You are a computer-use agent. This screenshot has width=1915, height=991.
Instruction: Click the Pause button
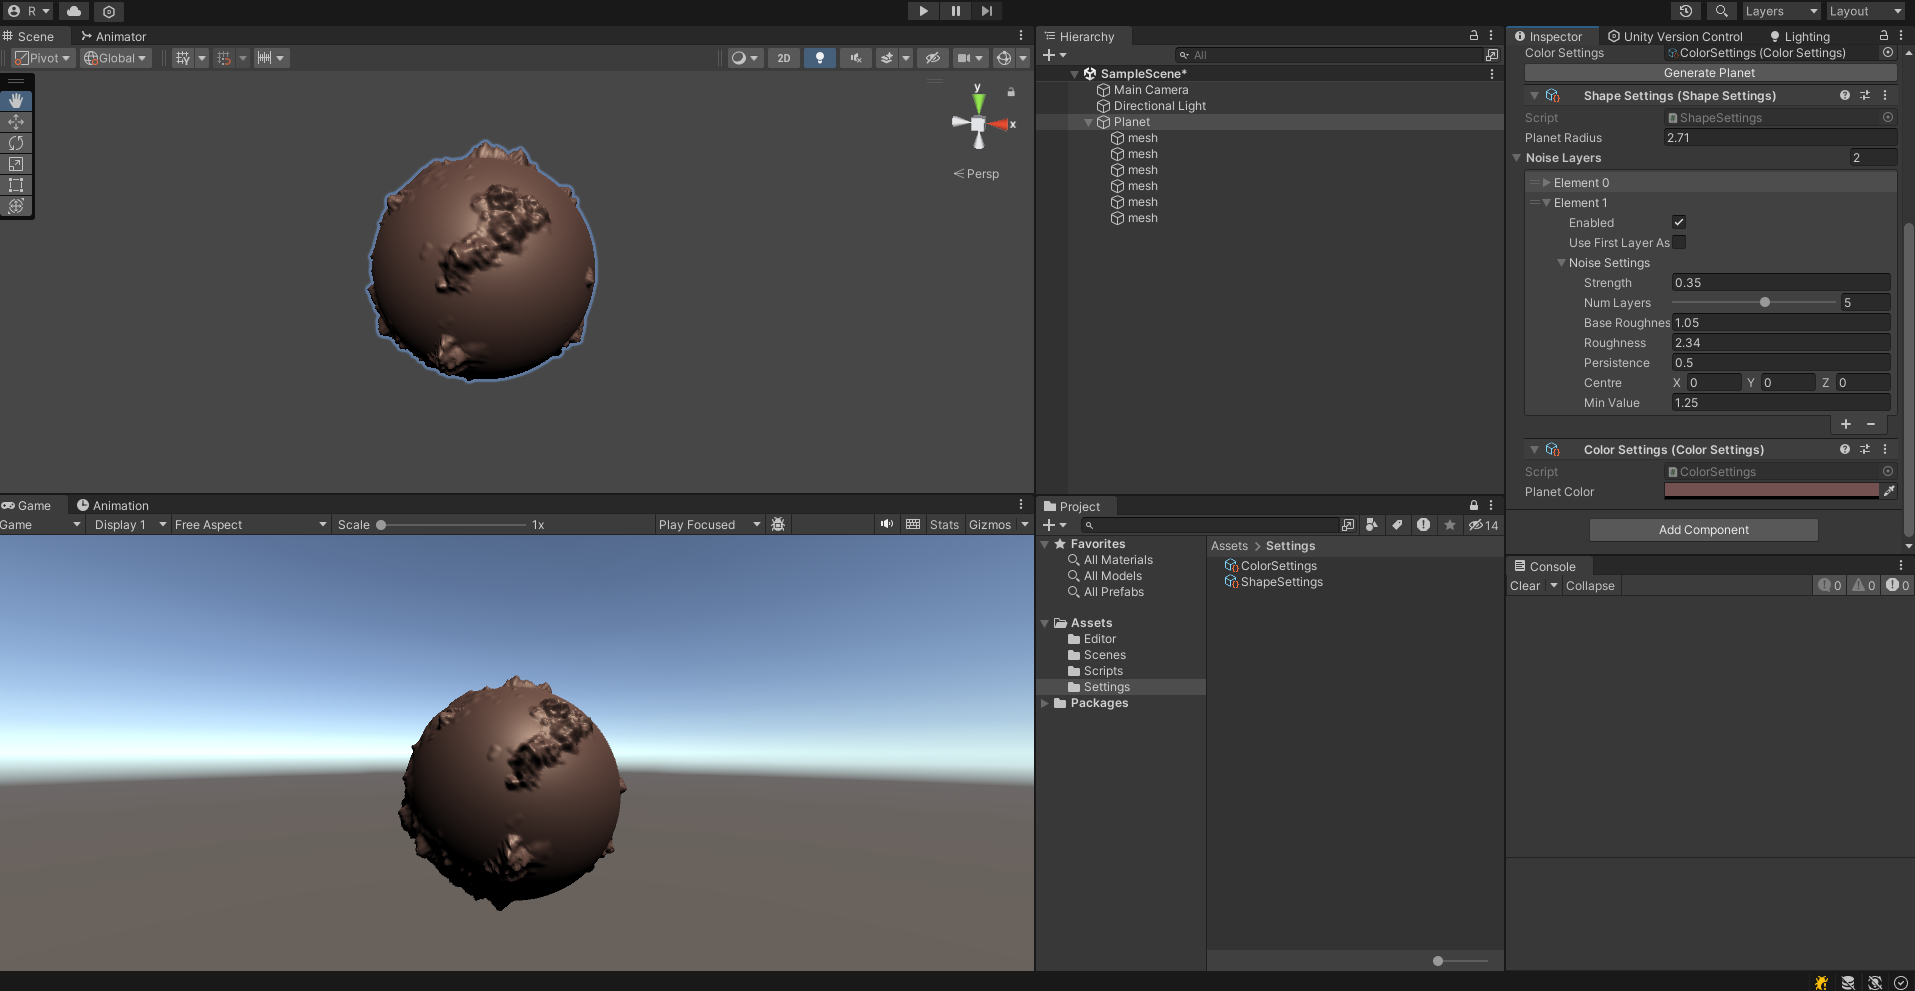pyautogui.click(x=955, y=11)
